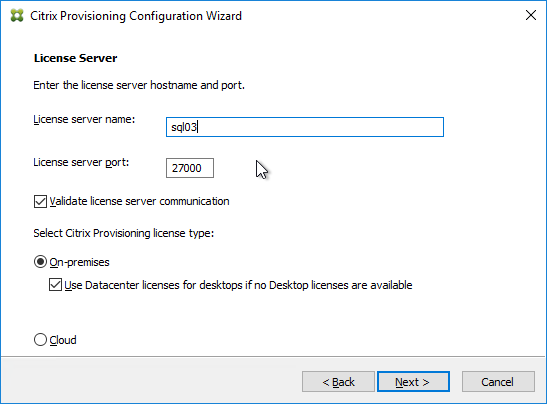This screenshot has height=404, width=547.
Task: Choose the Cloud license type radio button
Action: tap(40, 339)
